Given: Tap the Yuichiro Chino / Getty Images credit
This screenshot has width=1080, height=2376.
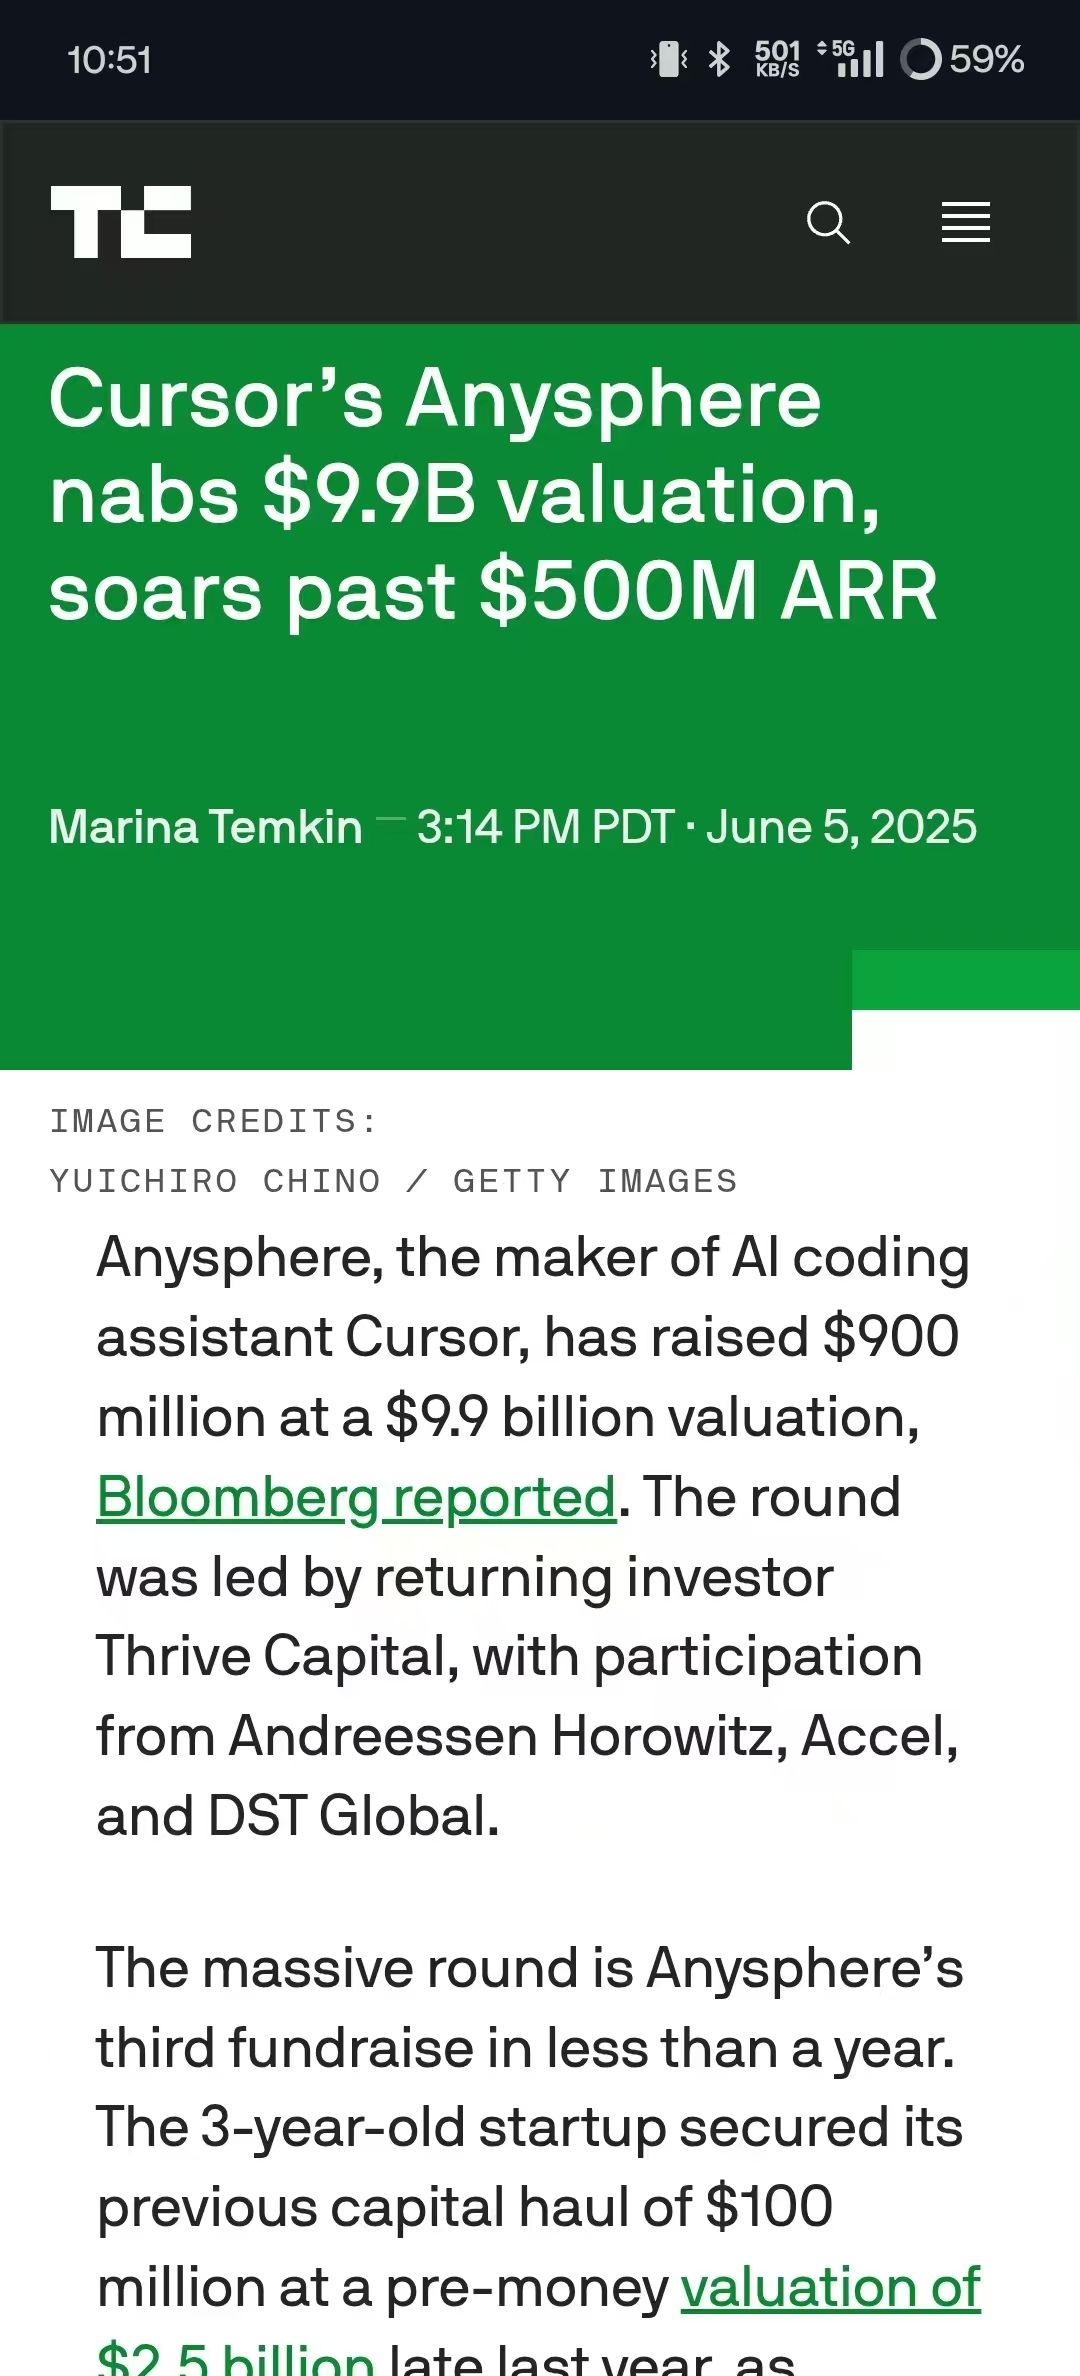Looking at the screenshot, I should click(x=393, y=1181).
